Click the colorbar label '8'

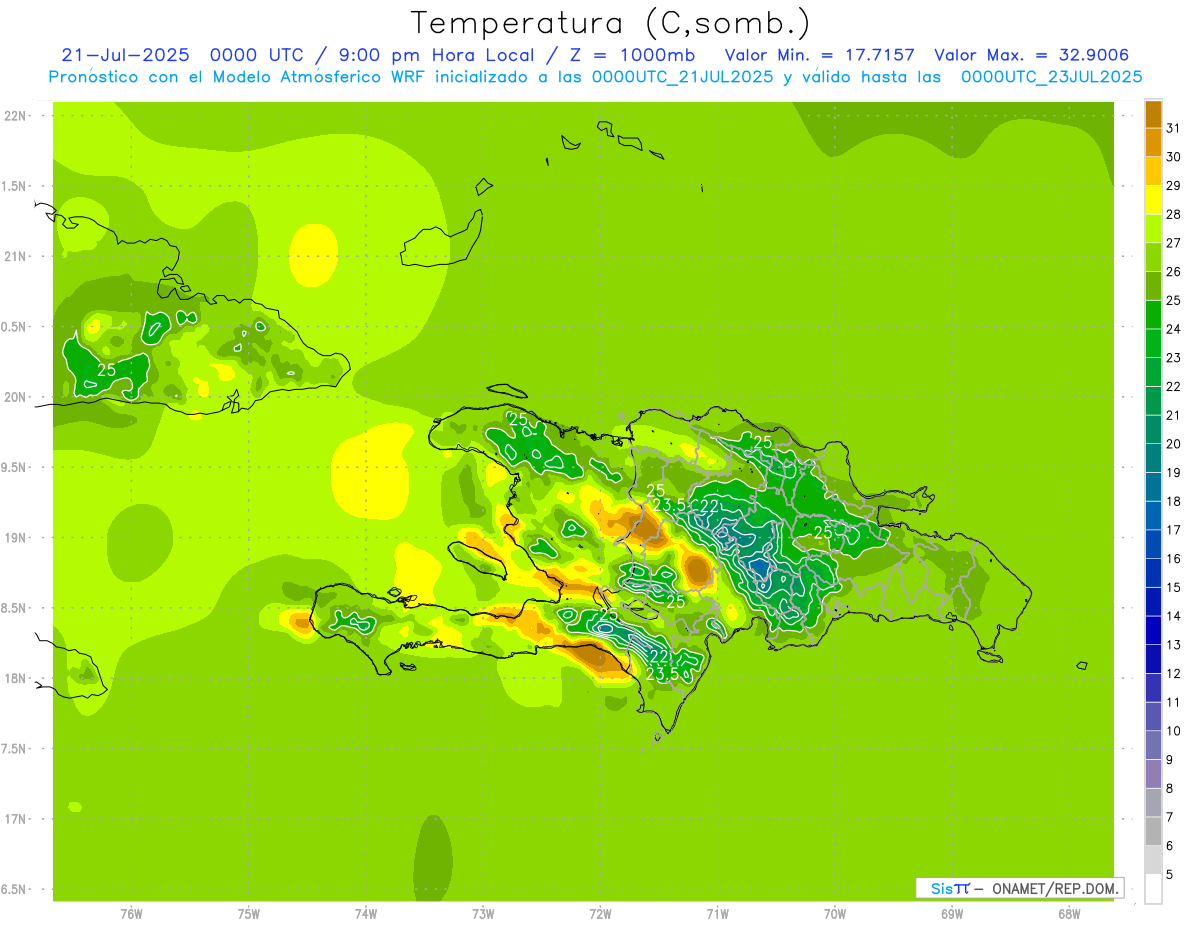(x=1170, y=788)
